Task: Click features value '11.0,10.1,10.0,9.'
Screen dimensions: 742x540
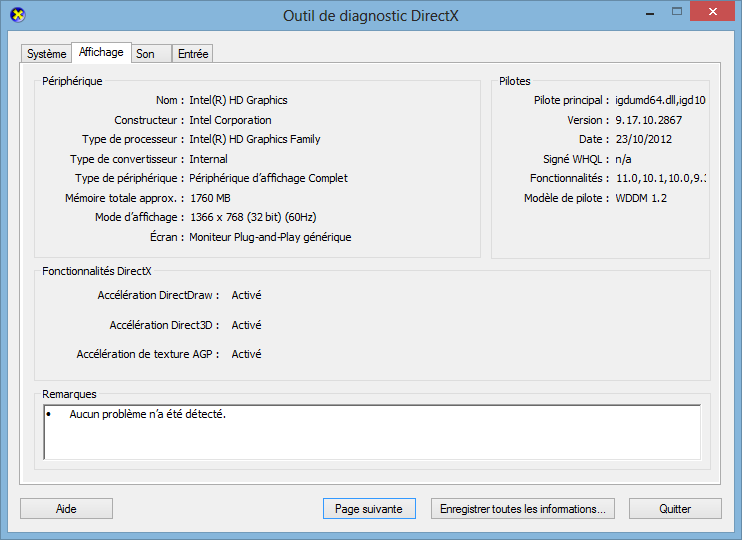Action: (661, 178)
